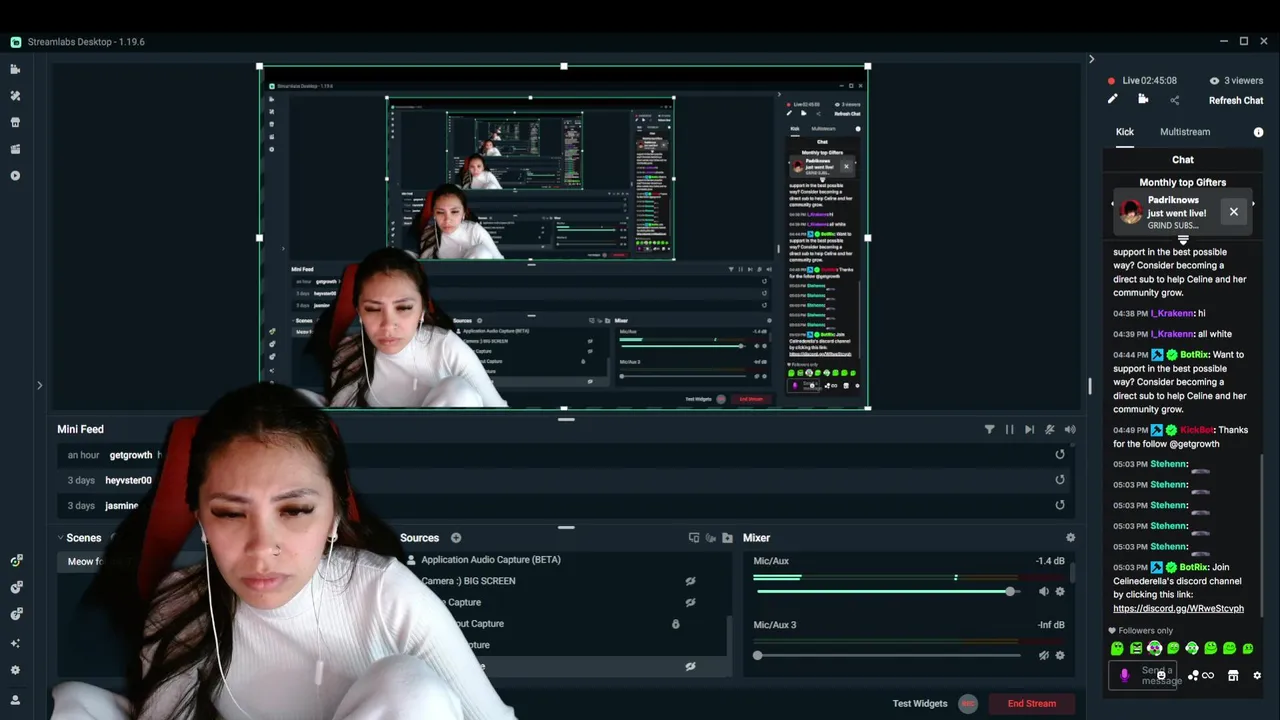
Task: Switch to the Multistream tab
Action: point(1185,132)
